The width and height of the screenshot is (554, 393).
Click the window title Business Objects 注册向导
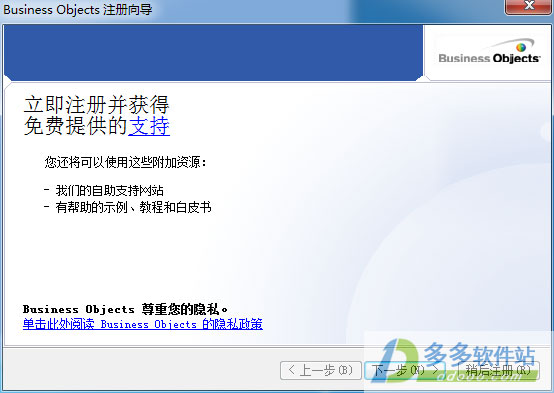tap(78, 9)
